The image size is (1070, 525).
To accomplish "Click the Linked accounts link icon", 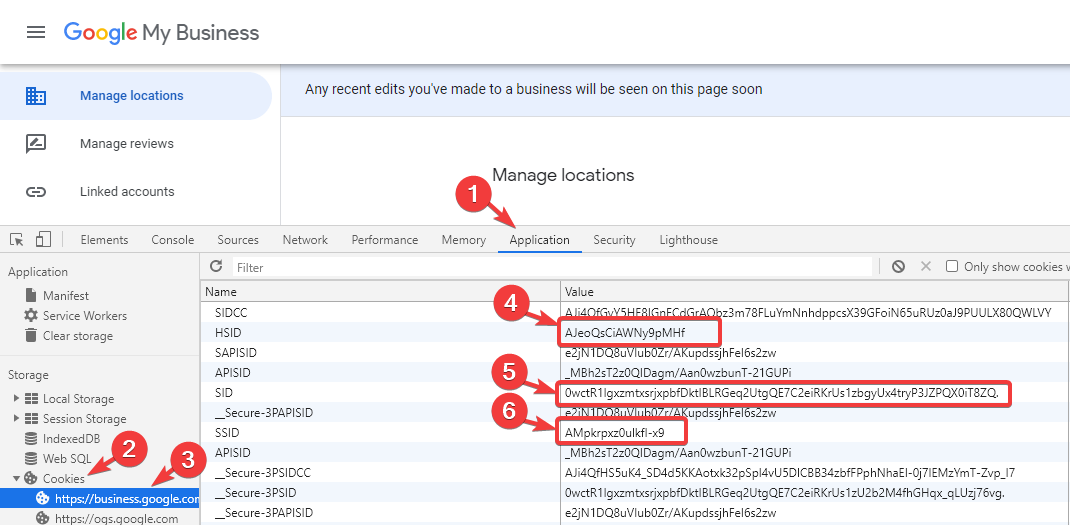I will 35,192.
